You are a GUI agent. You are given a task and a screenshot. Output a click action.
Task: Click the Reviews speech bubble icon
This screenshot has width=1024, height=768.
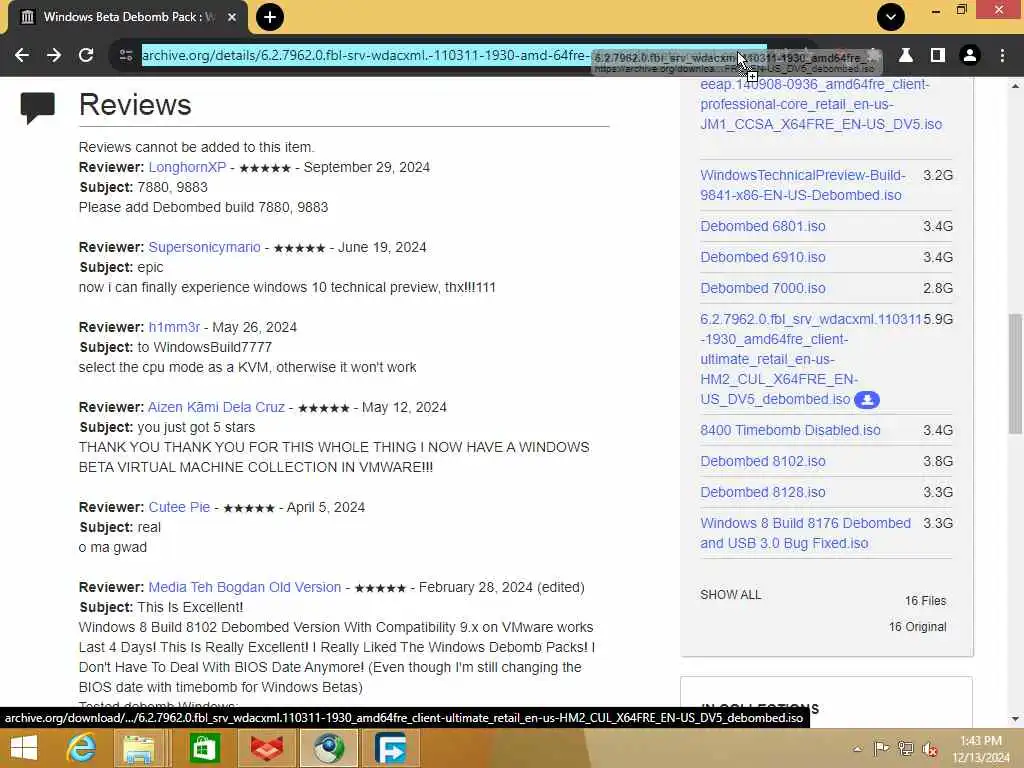coord(37,108)
